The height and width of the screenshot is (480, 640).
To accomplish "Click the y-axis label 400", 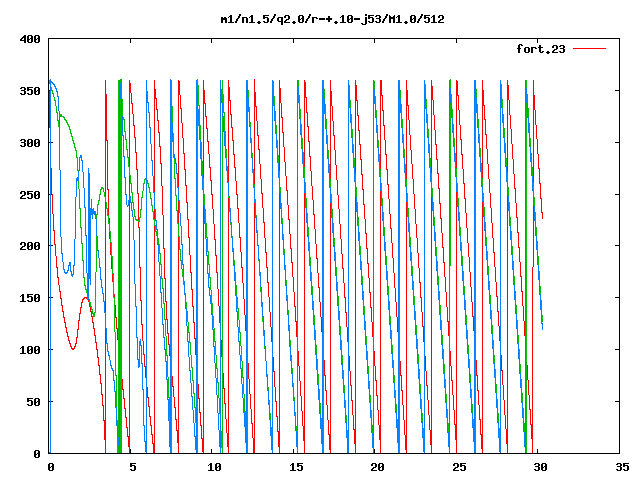I will click(30, 39).
